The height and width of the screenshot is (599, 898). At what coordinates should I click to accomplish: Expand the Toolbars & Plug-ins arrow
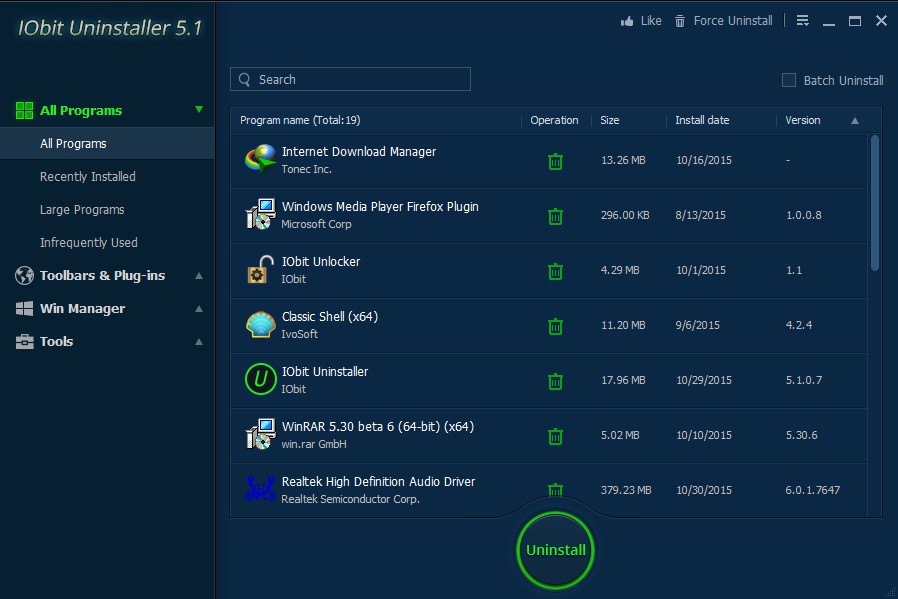tap(199, 276)
